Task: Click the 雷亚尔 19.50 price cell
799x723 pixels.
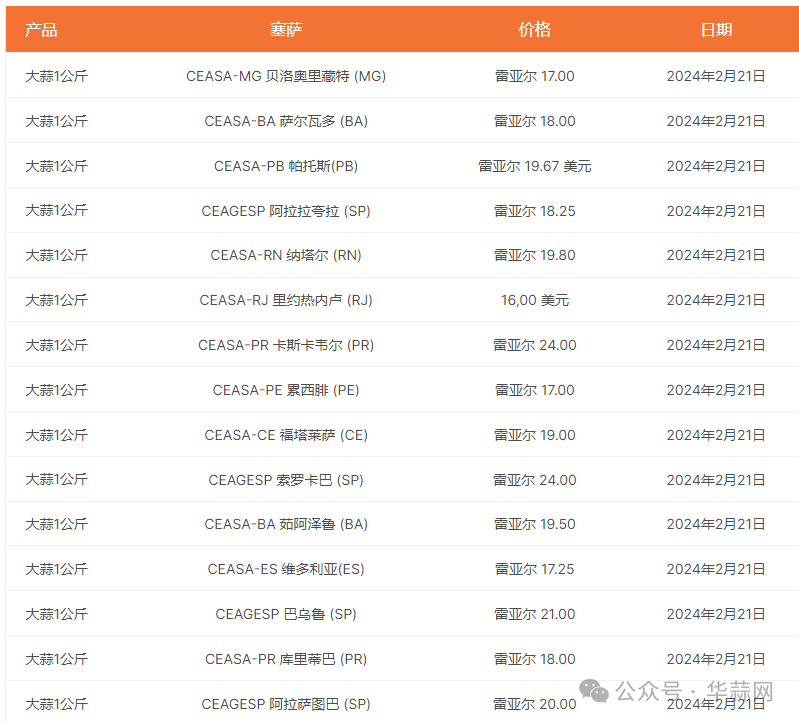Action: click(x=534, y=524)
